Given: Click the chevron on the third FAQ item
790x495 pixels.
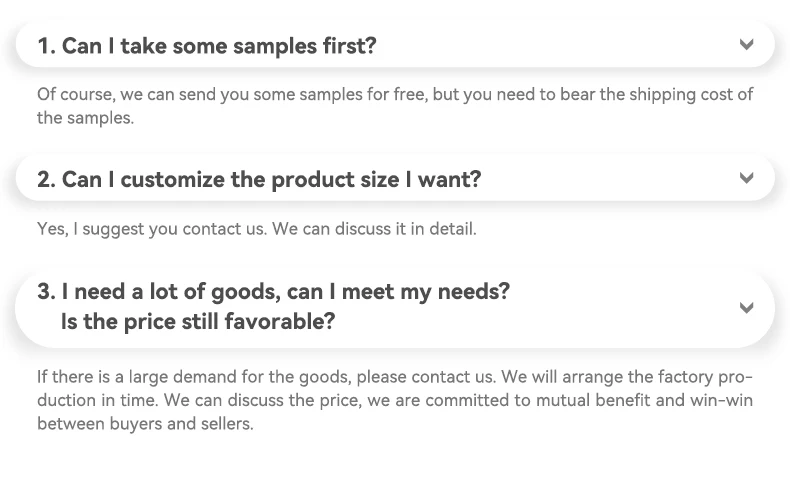Looking at the screenshot, I should tap(746, 307).
